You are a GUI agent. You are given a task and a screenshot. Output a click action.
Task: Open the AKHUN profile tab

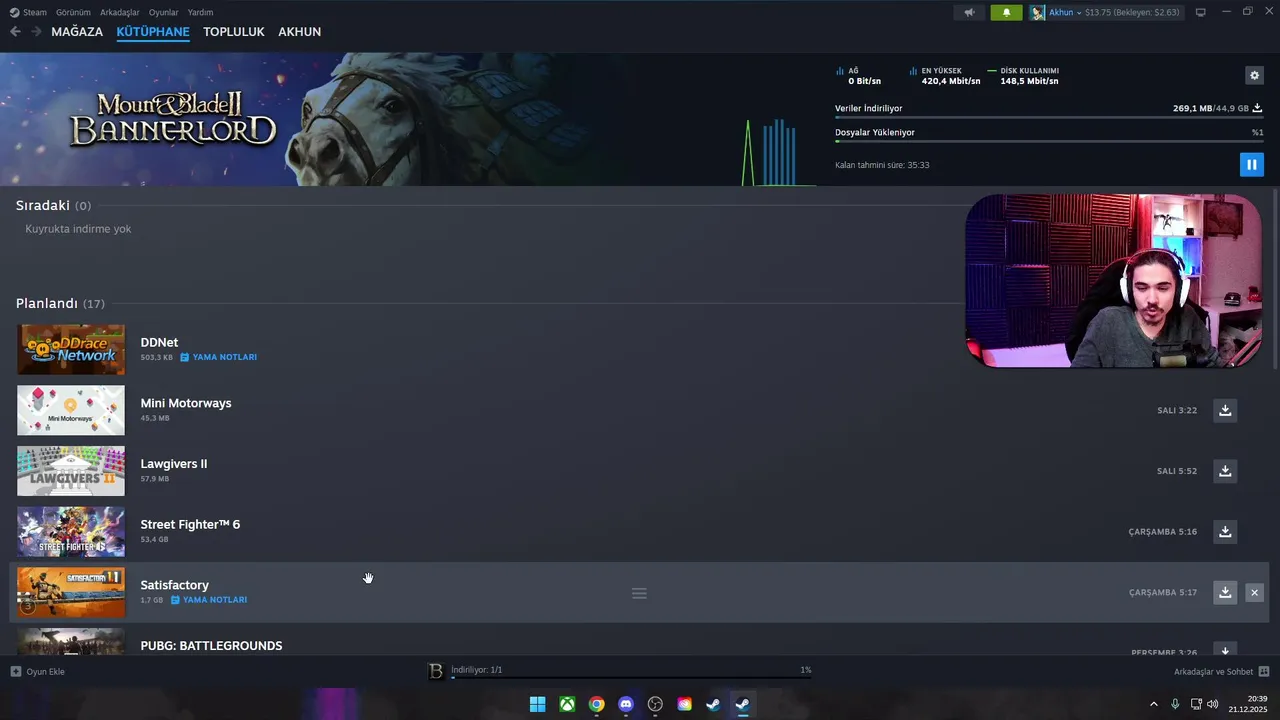299,32
